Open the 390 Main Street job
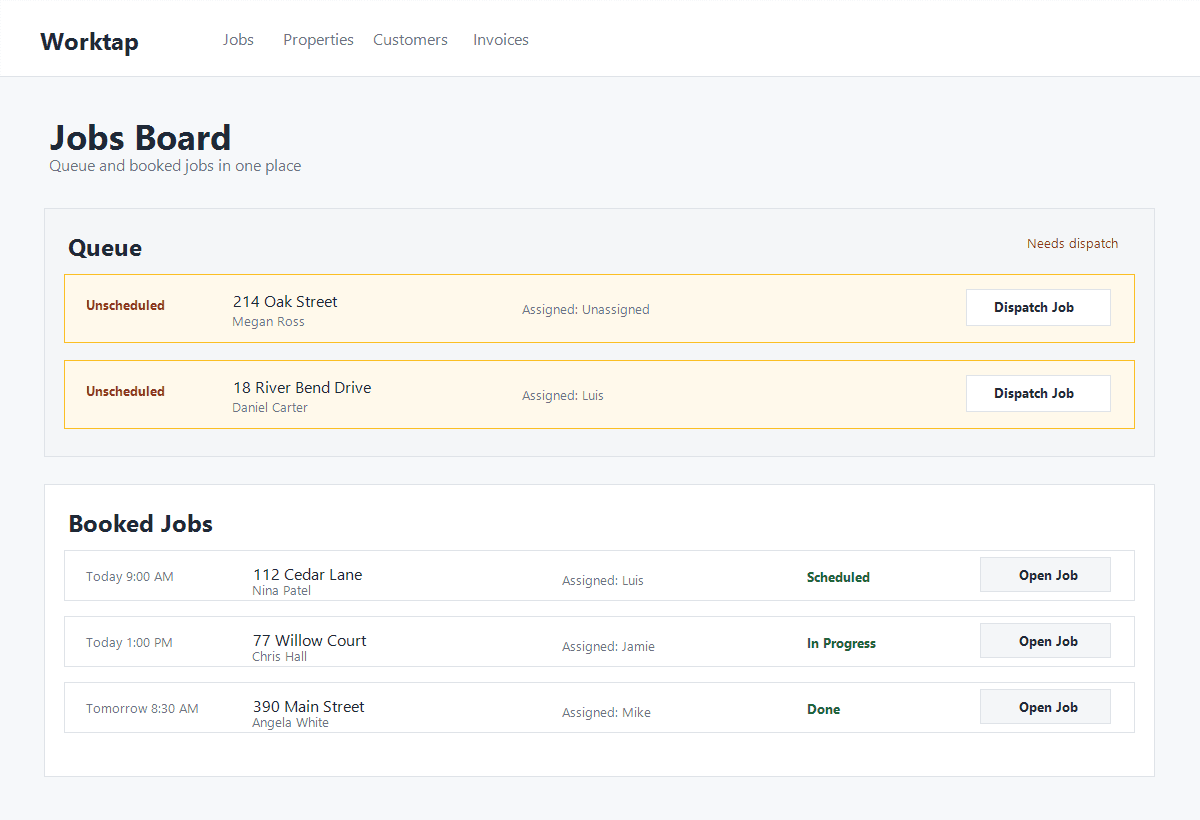 pyautogui.click(x=1045, y=706)
